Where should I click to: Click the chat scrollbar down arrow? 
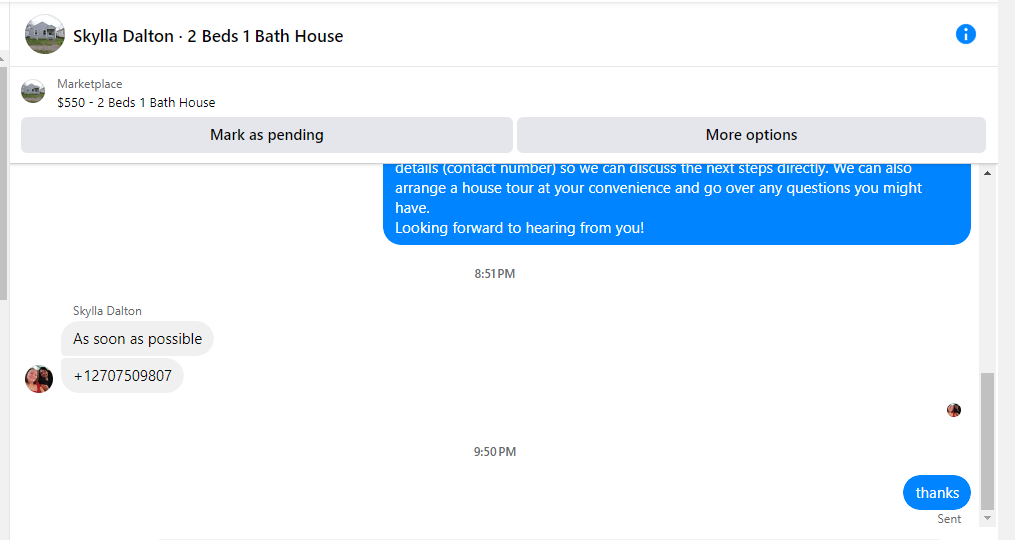pos(987,518)
